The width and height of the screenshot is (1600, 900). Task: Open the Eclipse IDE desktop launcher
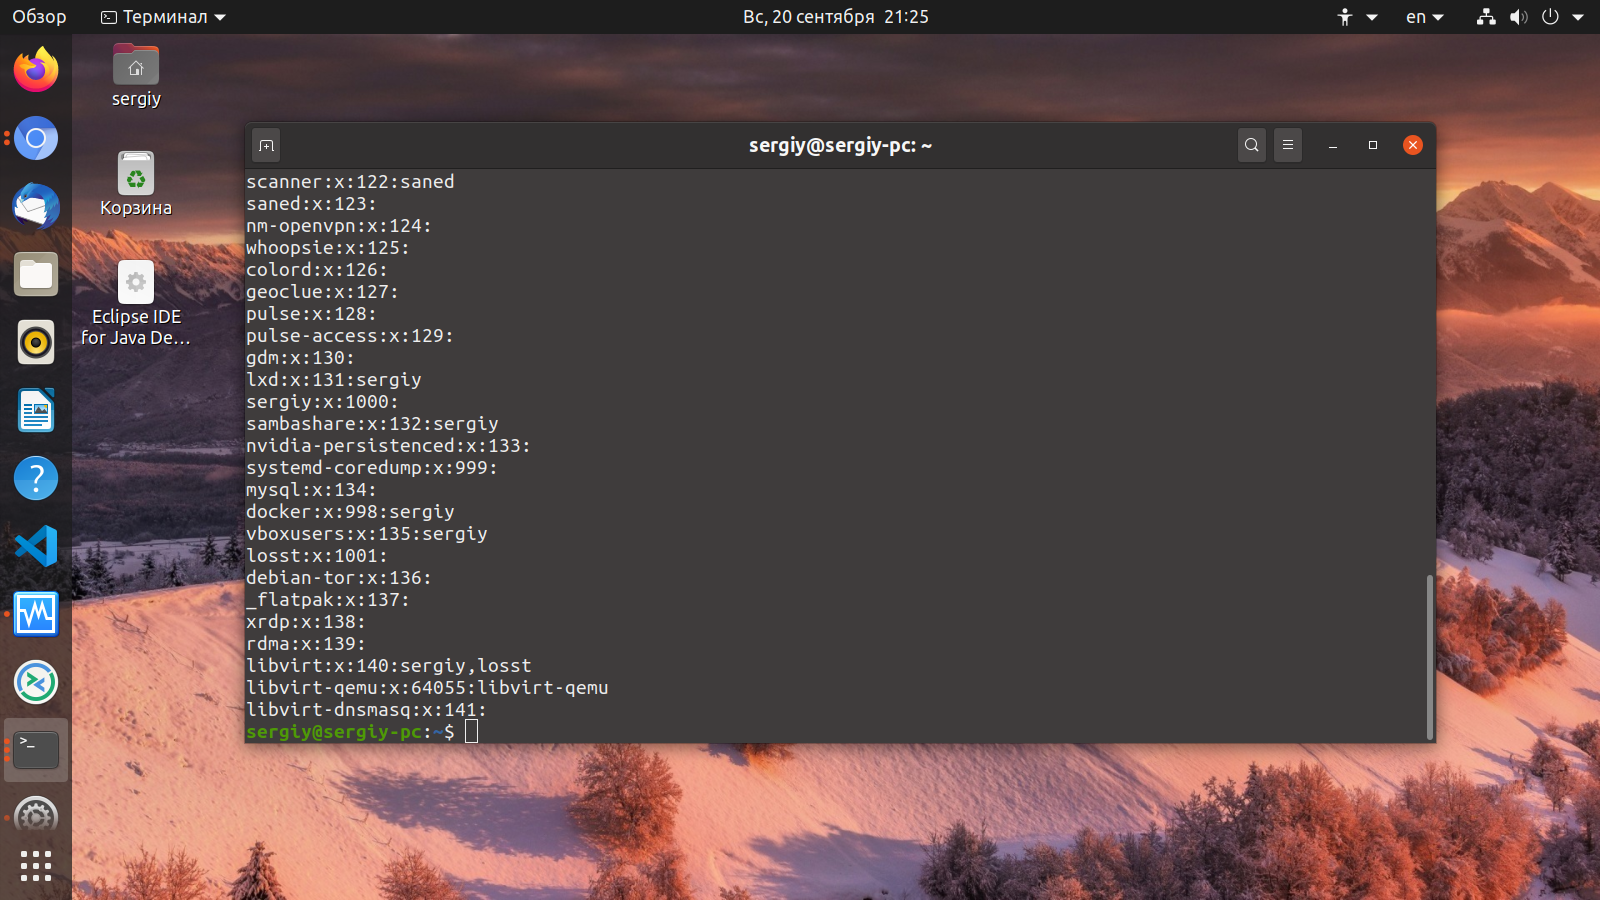click(x=136, y=304)
